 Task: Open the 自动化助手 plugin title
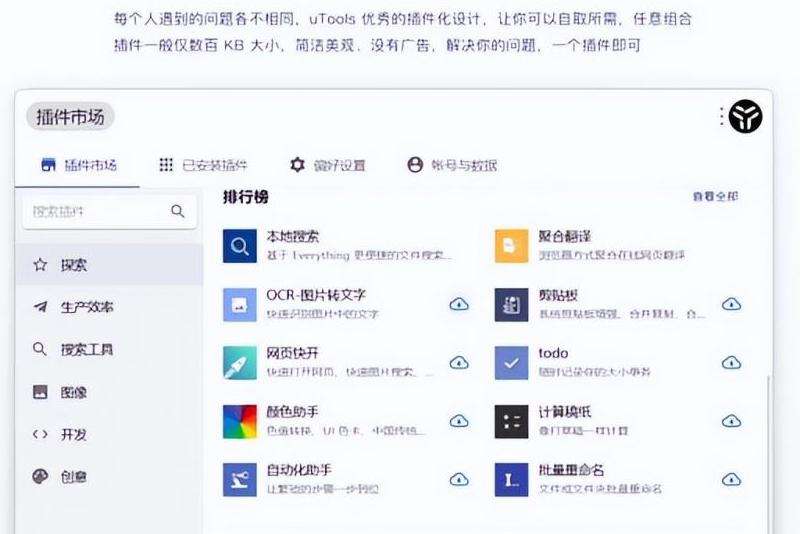[299, 470]
